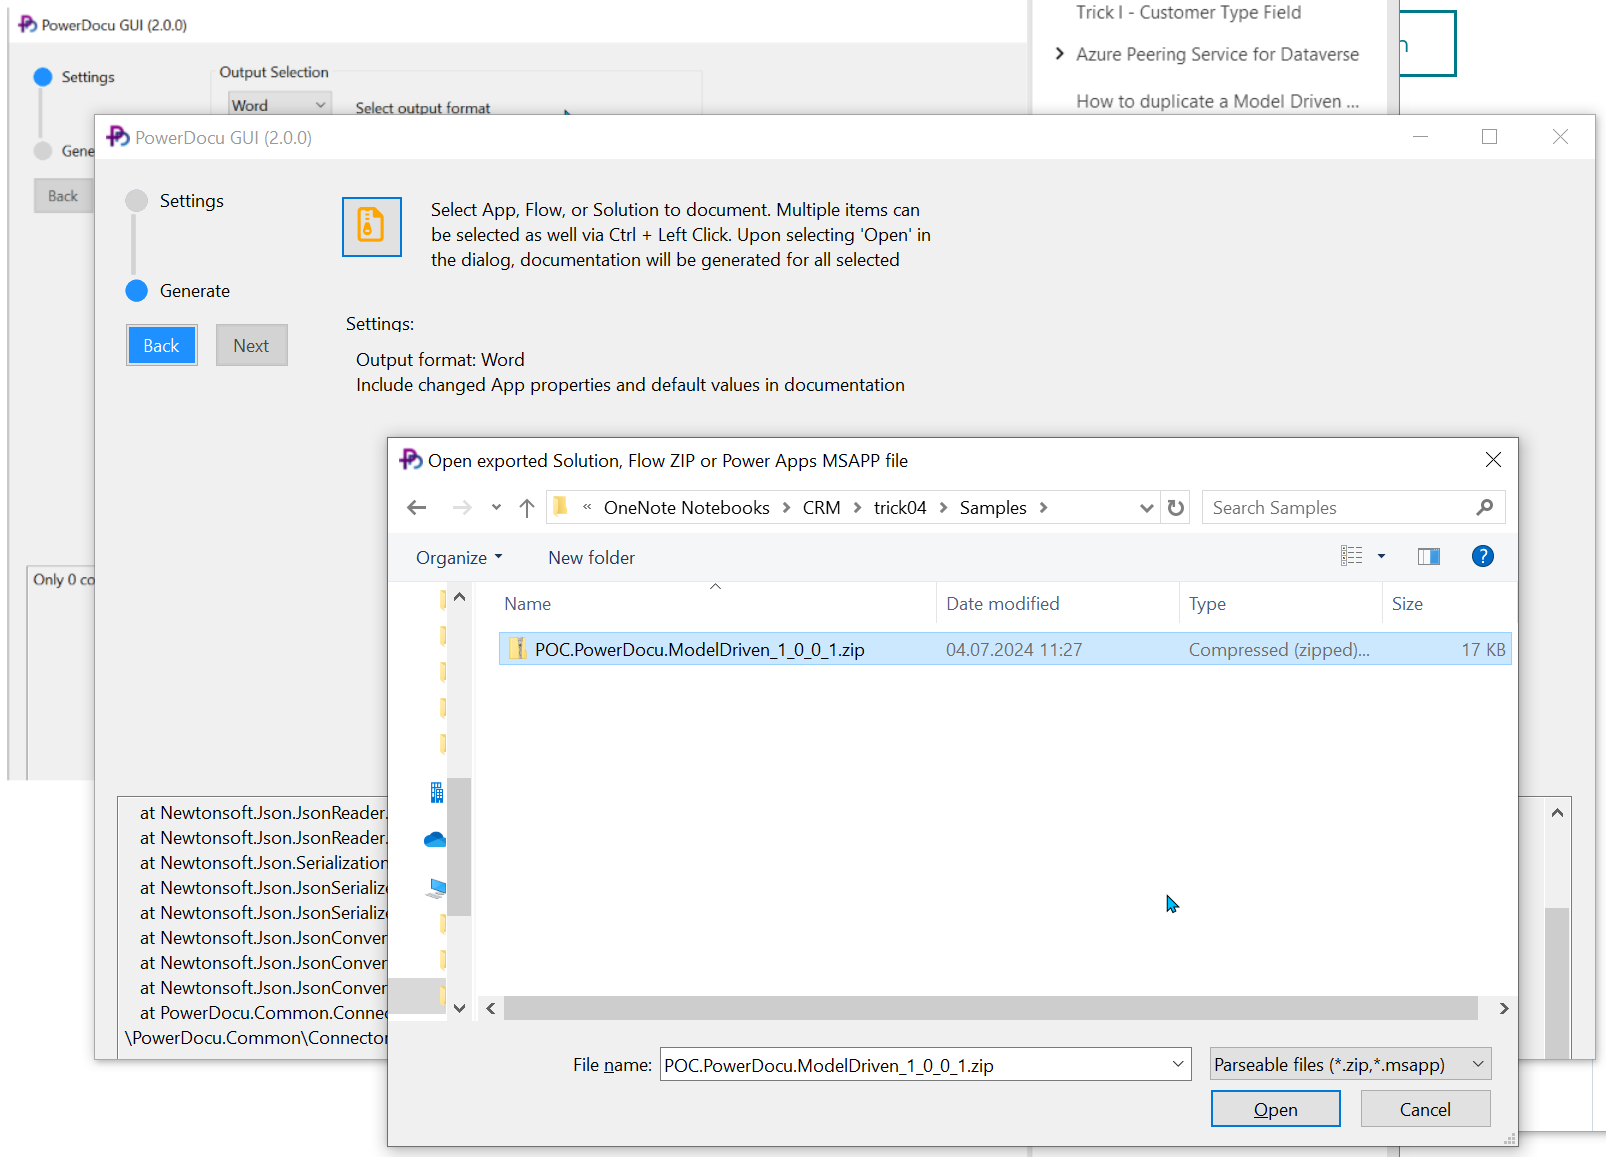Viewport: 1606px width, 1157px height.
Task: Click the OneNote Notebooks breadcrumb
Action: pyautogui.click(x=686, y=508)
